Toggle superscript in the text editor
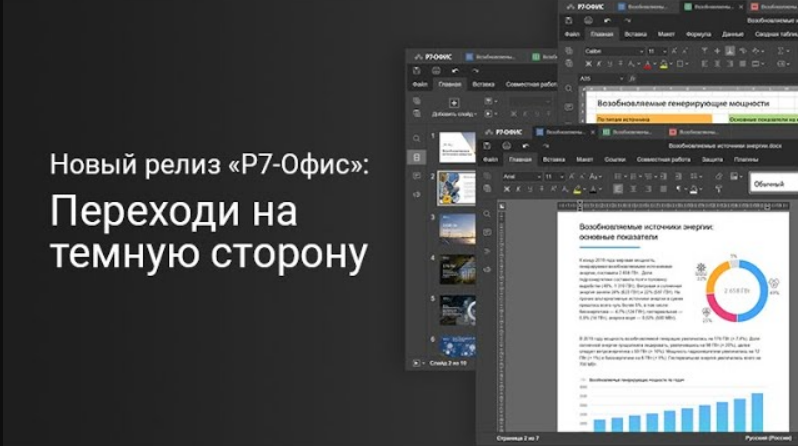This screenshot has height=446, width=798. [553, 189]
